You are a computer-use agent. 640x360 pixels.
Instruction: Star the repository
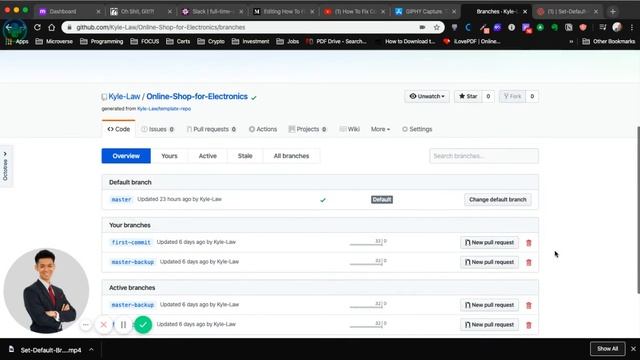tap(468, 96)
